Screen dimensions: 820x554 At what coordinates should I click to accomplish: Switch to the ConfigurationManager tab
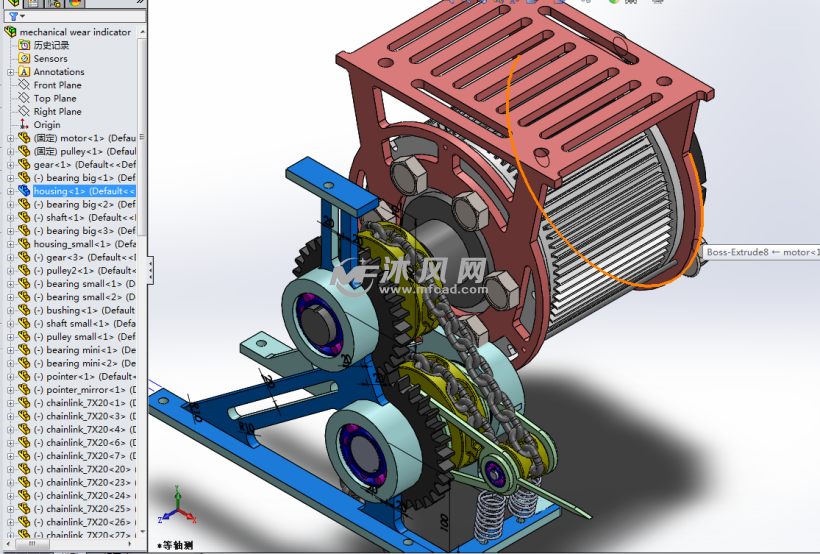pyautogui.click(x=54, y=3)
